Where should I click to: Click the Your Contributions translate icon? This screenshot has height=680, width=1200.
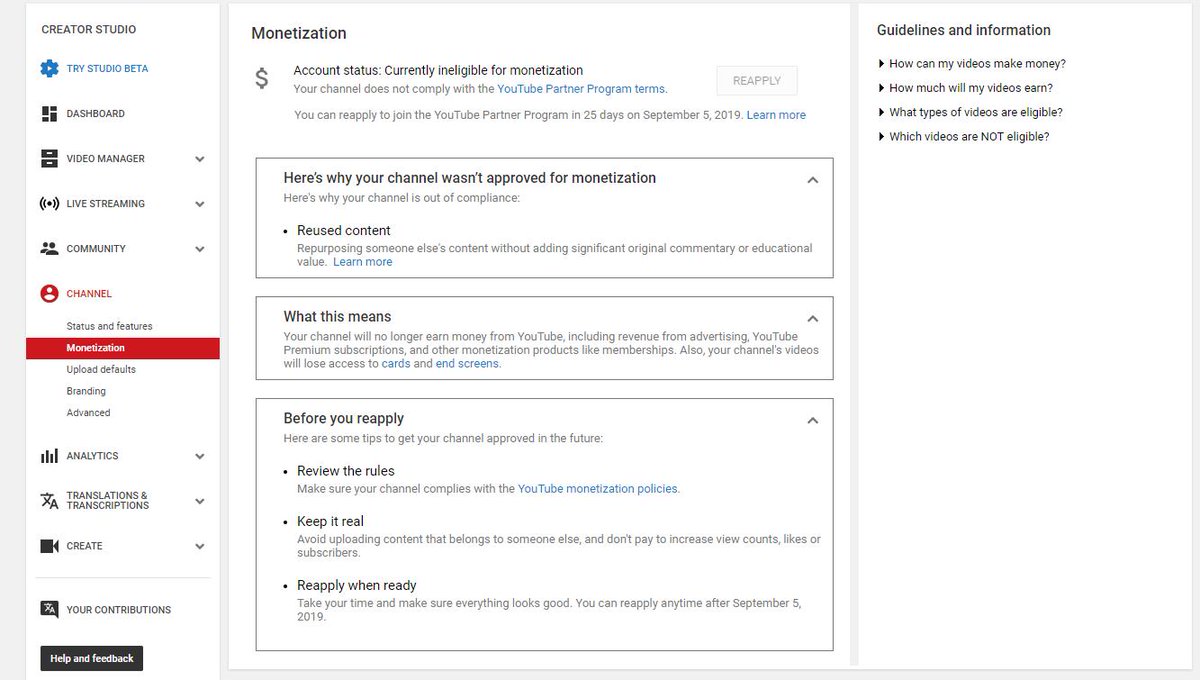49,609
